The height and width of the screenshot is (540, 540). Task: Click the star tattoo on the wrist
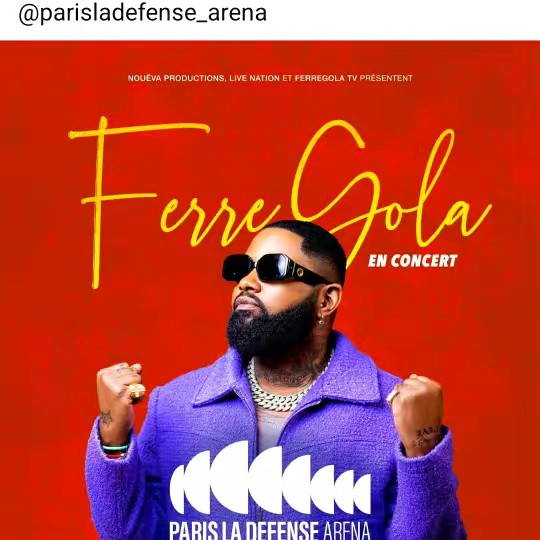[x=106, y=417]
